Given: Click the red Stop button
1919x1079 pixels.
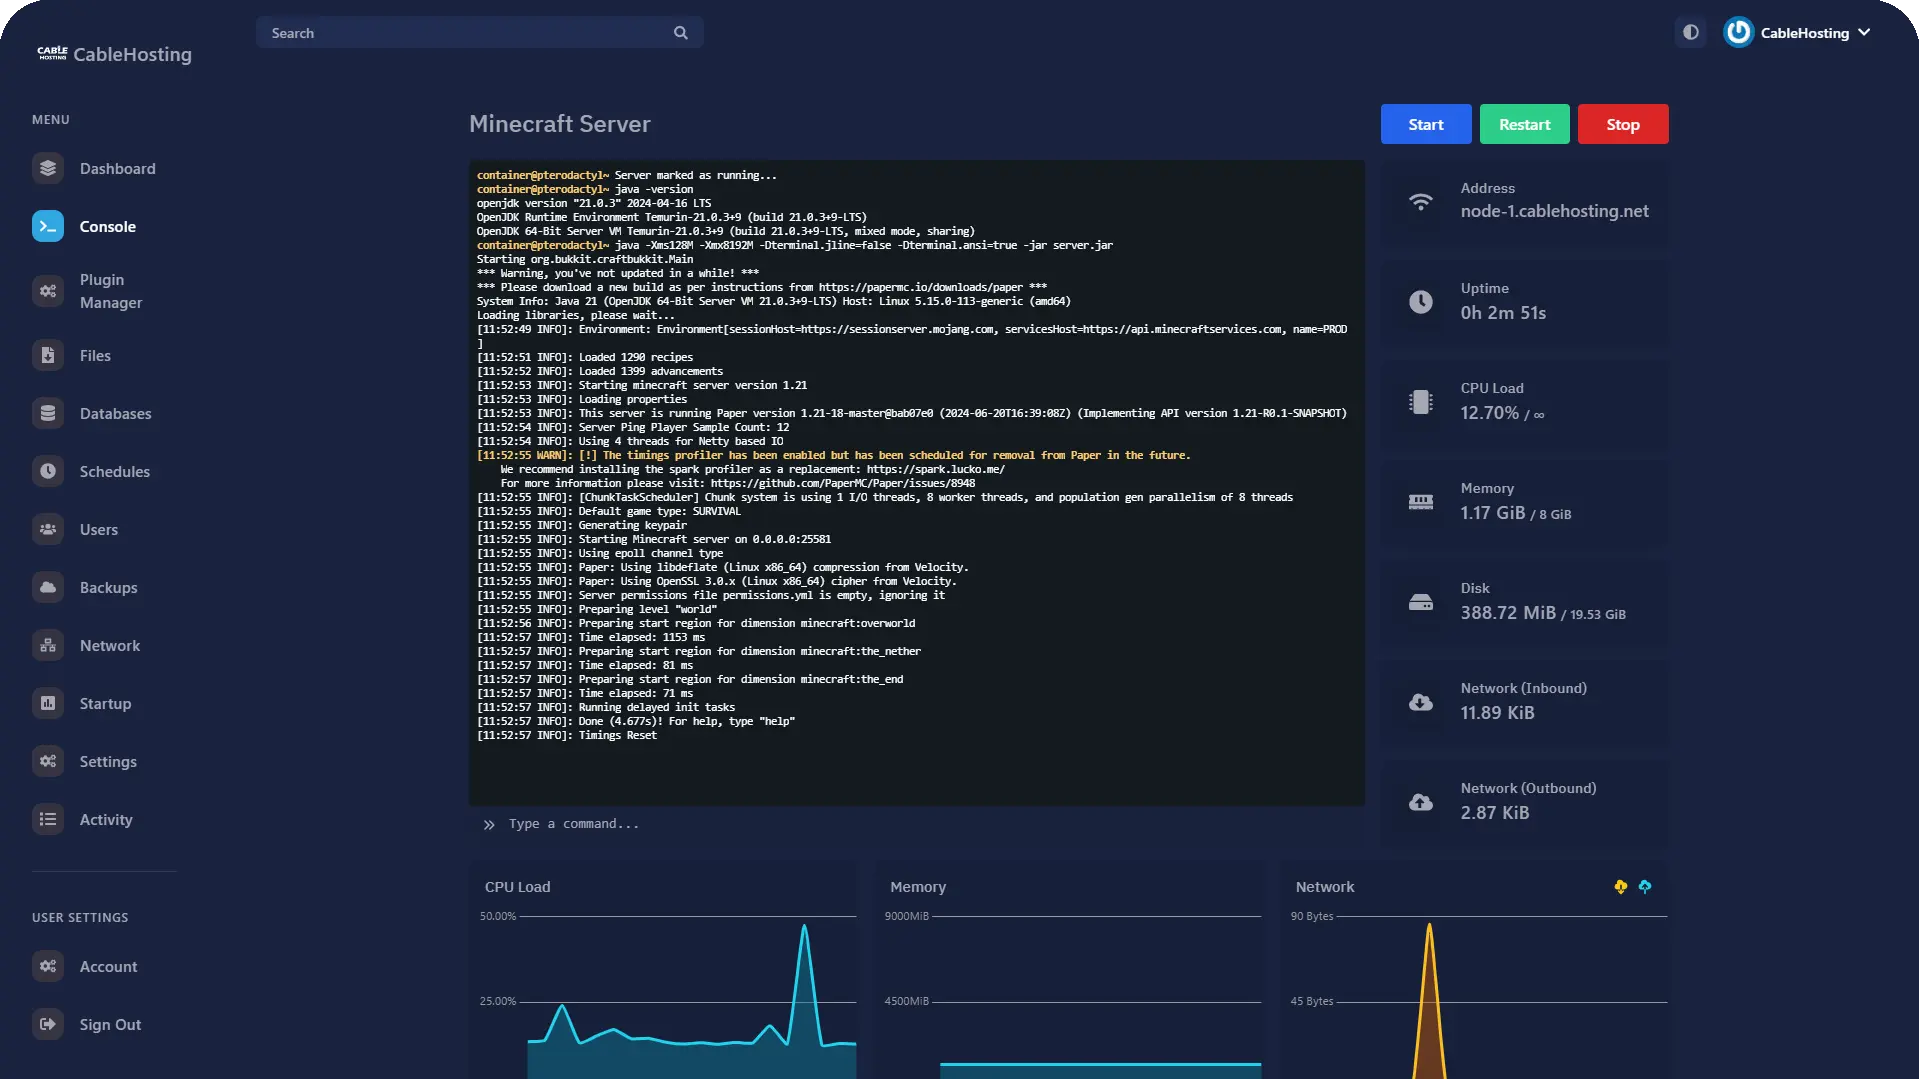Looking at the screenshot, I should [1623, 124].
